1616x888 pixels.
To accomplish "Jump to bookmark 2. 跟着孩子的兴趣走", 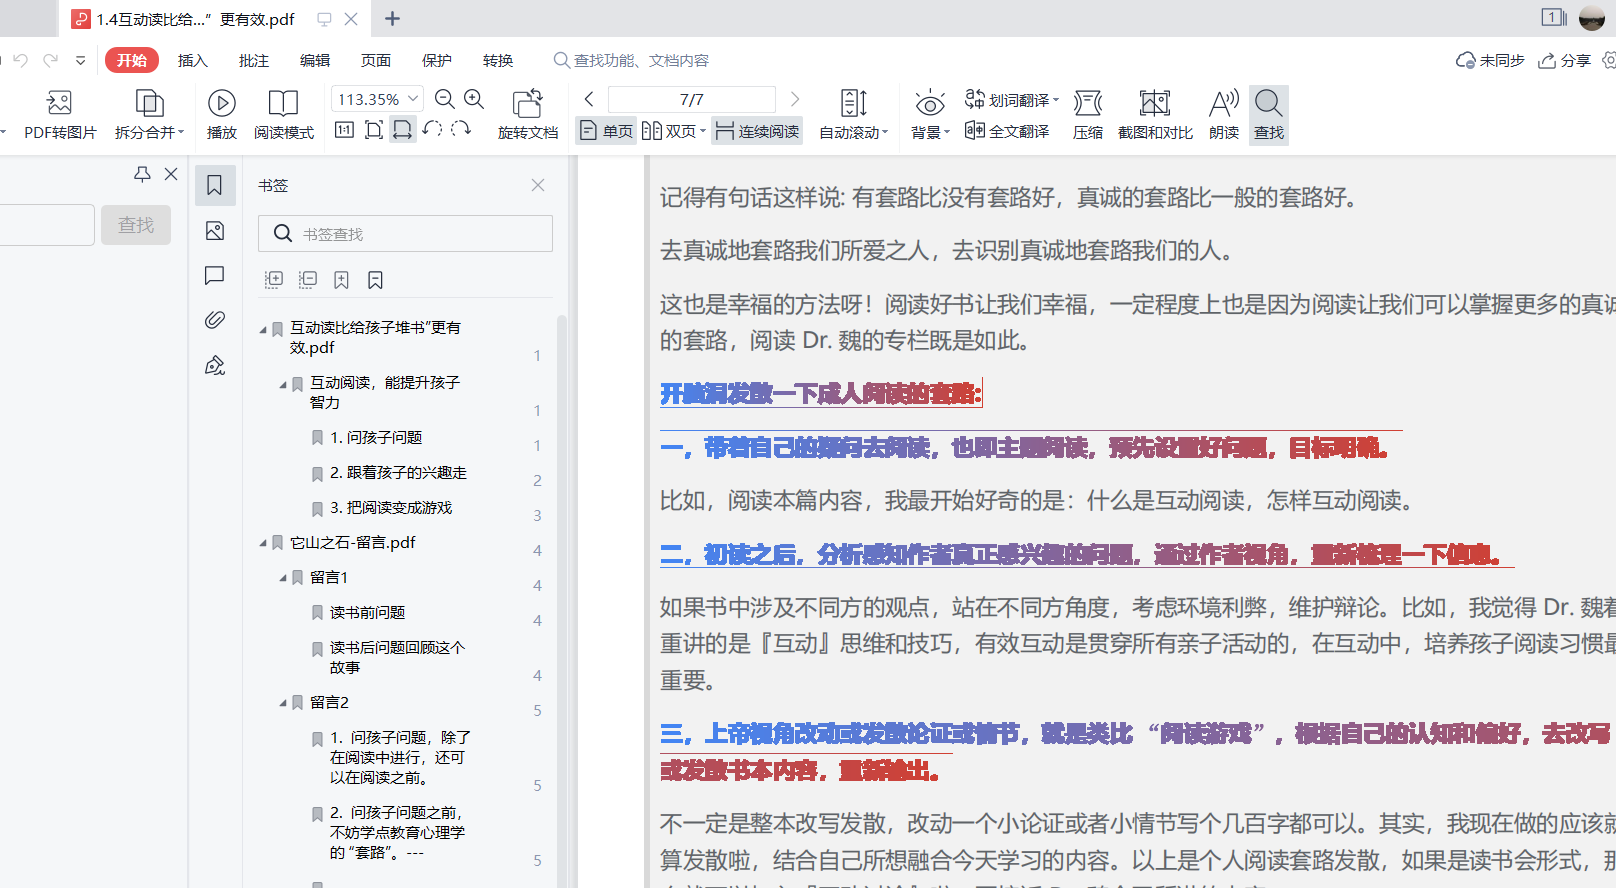I will pyautogui.click(x=398, y=472).
